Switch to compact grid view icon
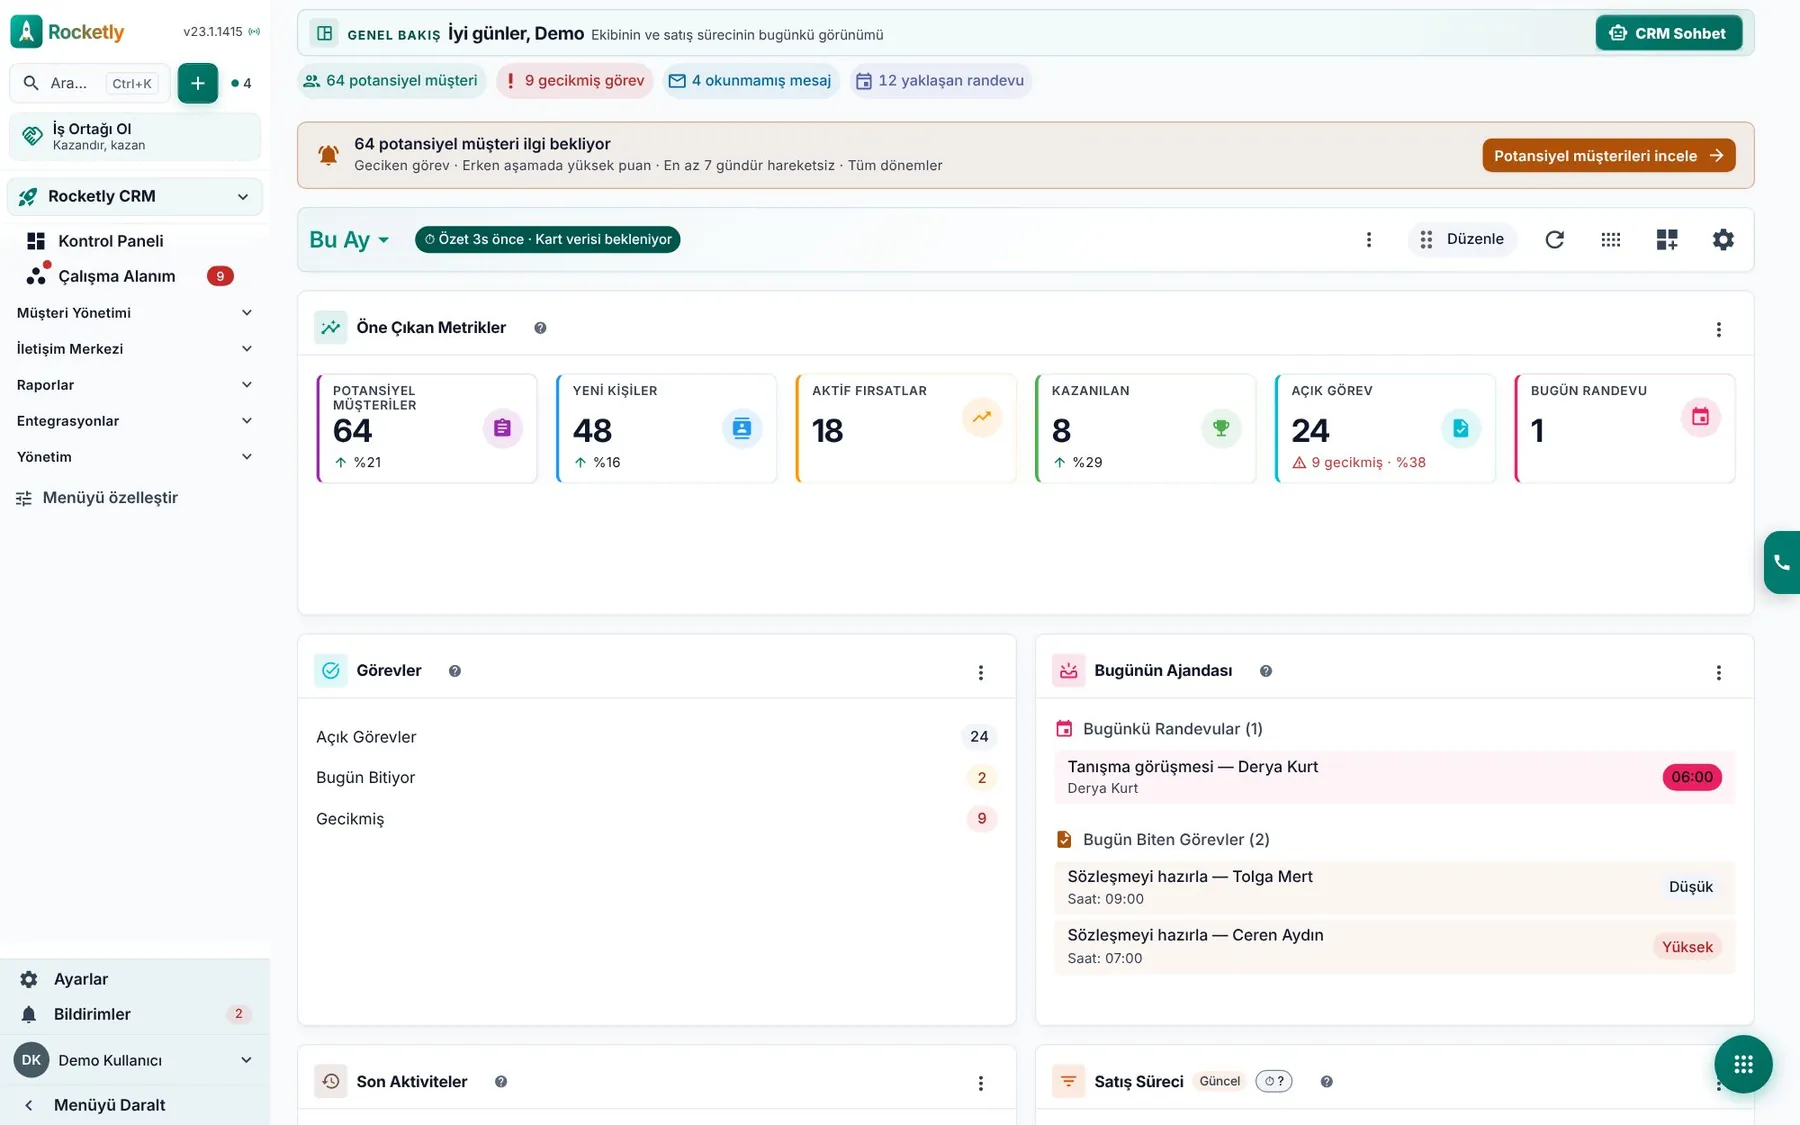Image resolution: width=1800 pixels, height=1125 pixels. coord(1610,239)
